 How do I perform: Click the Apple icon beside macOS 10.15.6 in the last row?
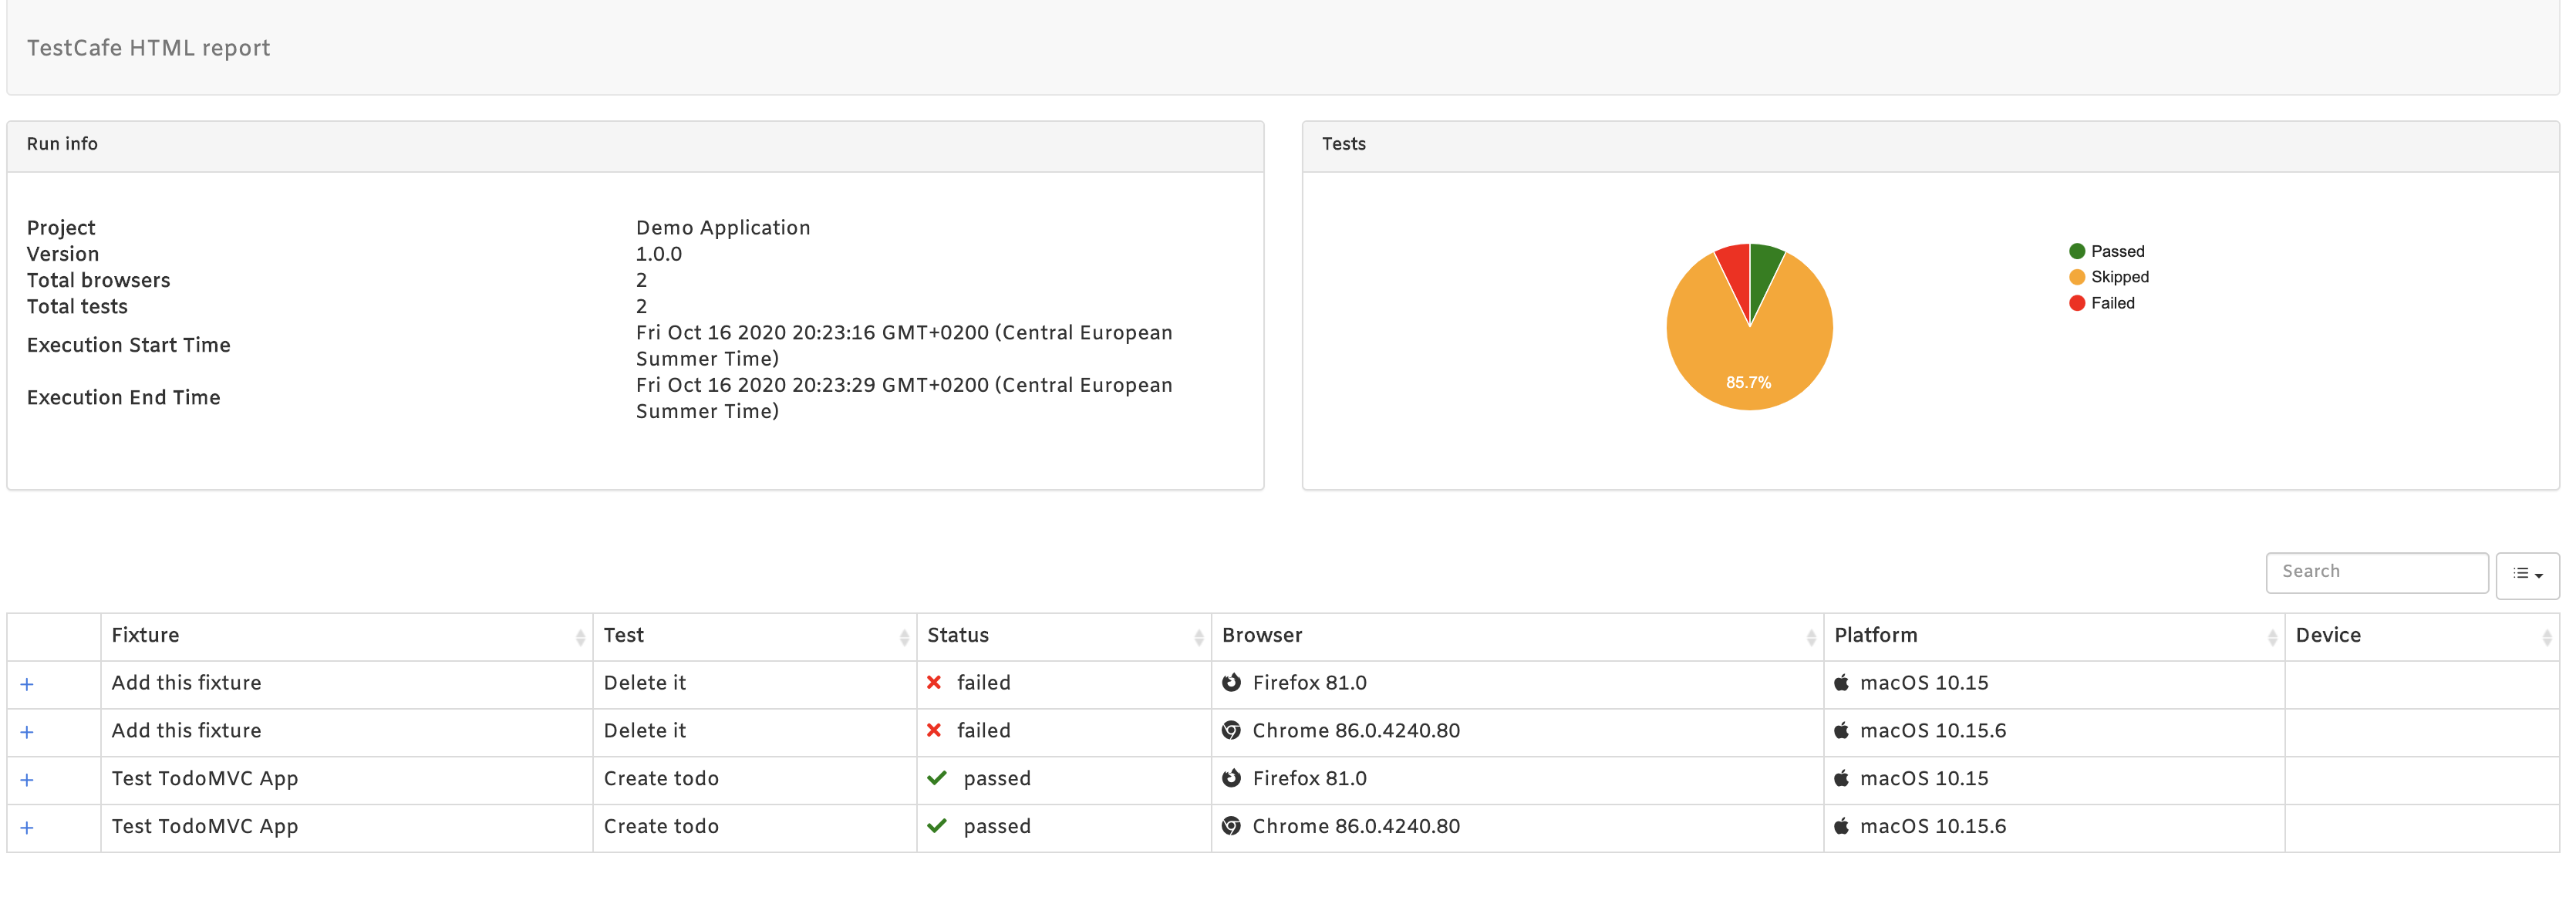[1841, 826]
